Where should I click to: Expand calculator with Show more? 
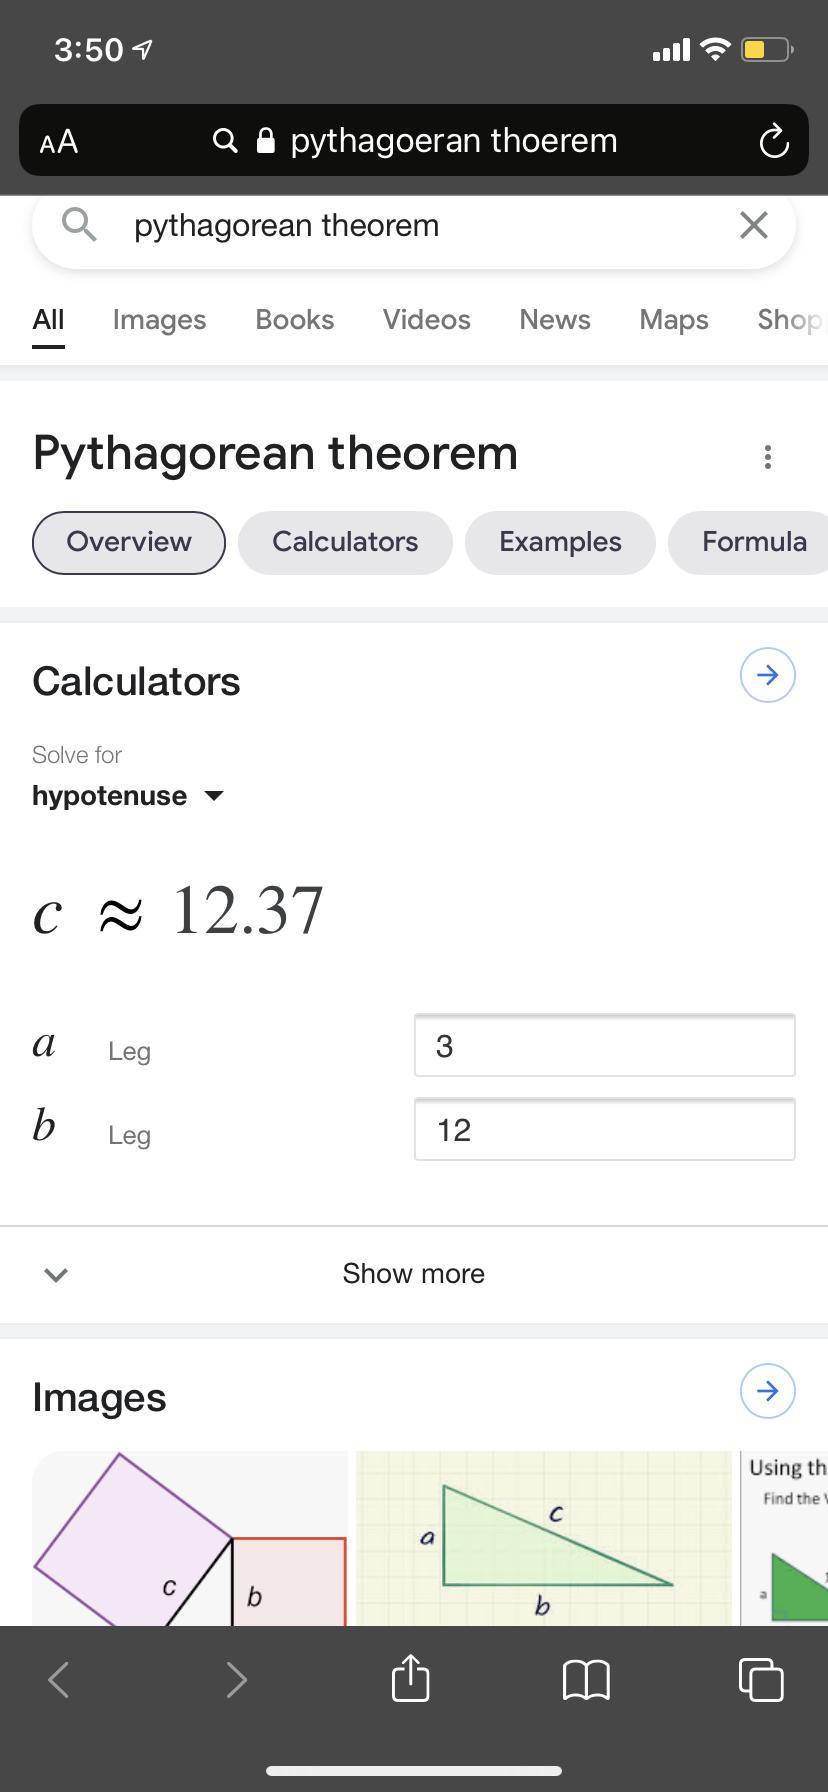click(414, 1274)
